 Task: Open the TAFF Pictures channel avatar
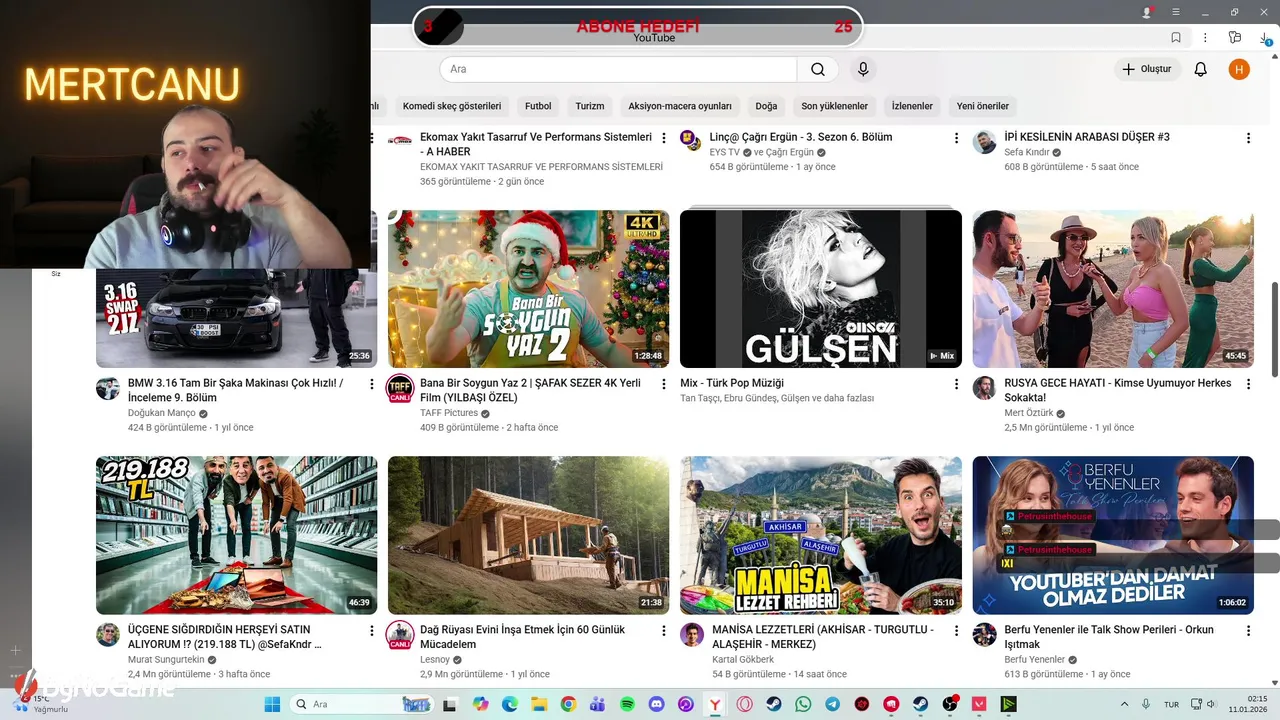(400, 388)
